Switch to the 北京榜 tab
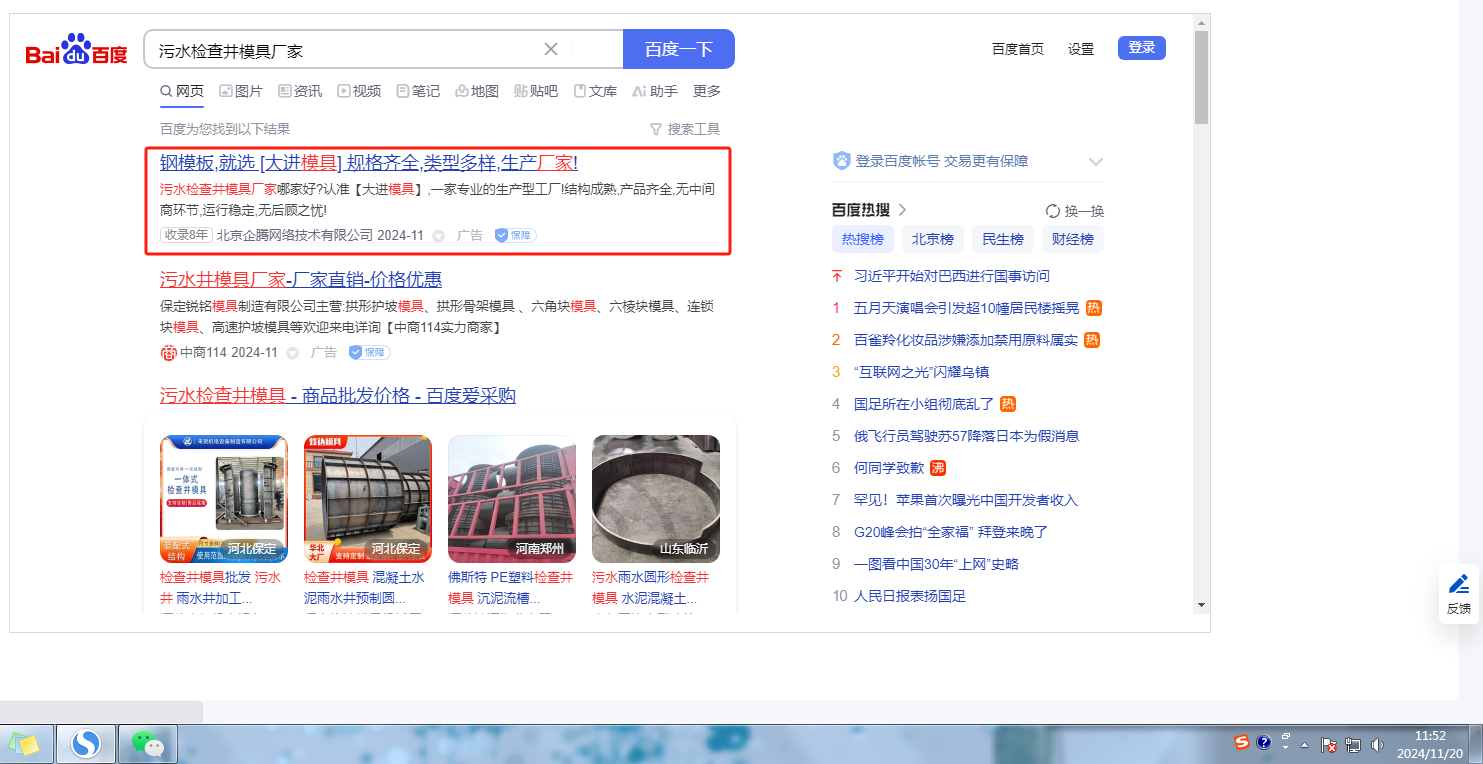Image resolution: width=1483 pixels, height=764 pixels. pos(932,239)
